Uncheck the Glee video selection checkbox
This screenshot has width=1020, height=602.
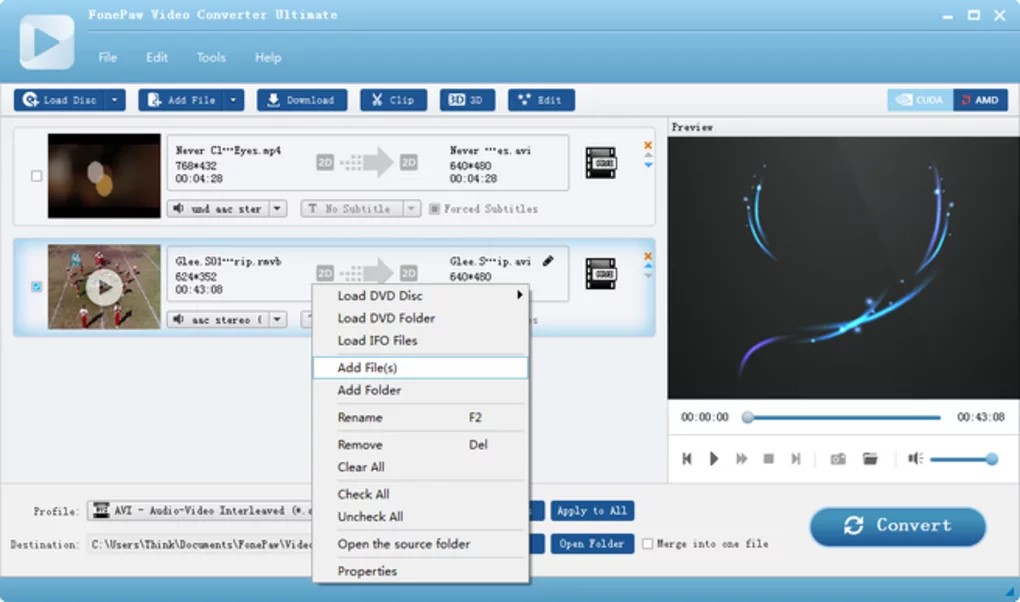36,286
